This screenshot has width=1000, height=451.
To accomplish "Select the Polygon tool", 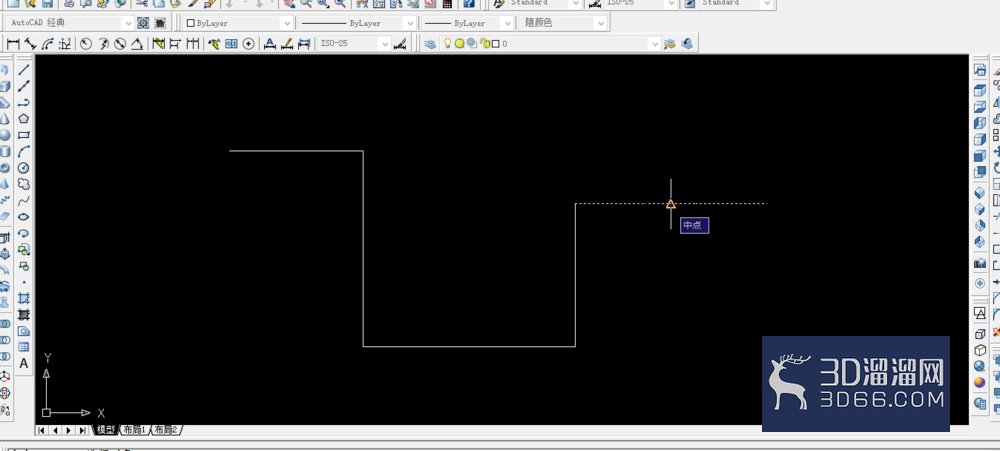I will point(24,118).
